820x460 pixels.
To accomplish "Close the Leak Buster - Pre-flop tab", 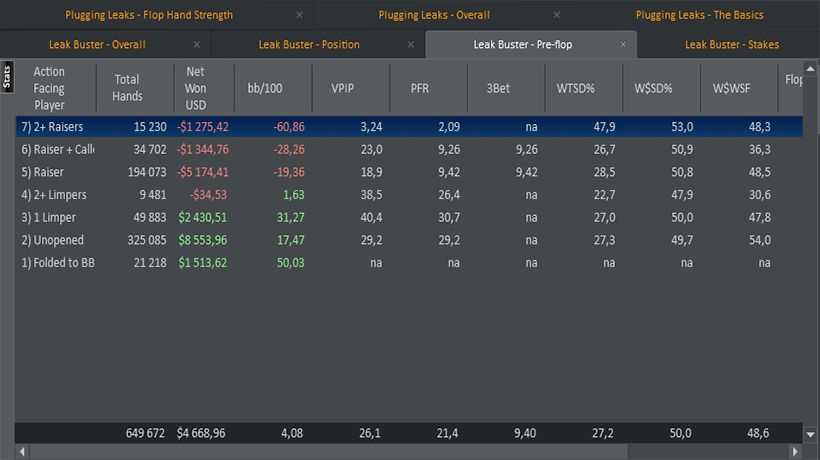I will pyautogui.click(x=623, y=44).
